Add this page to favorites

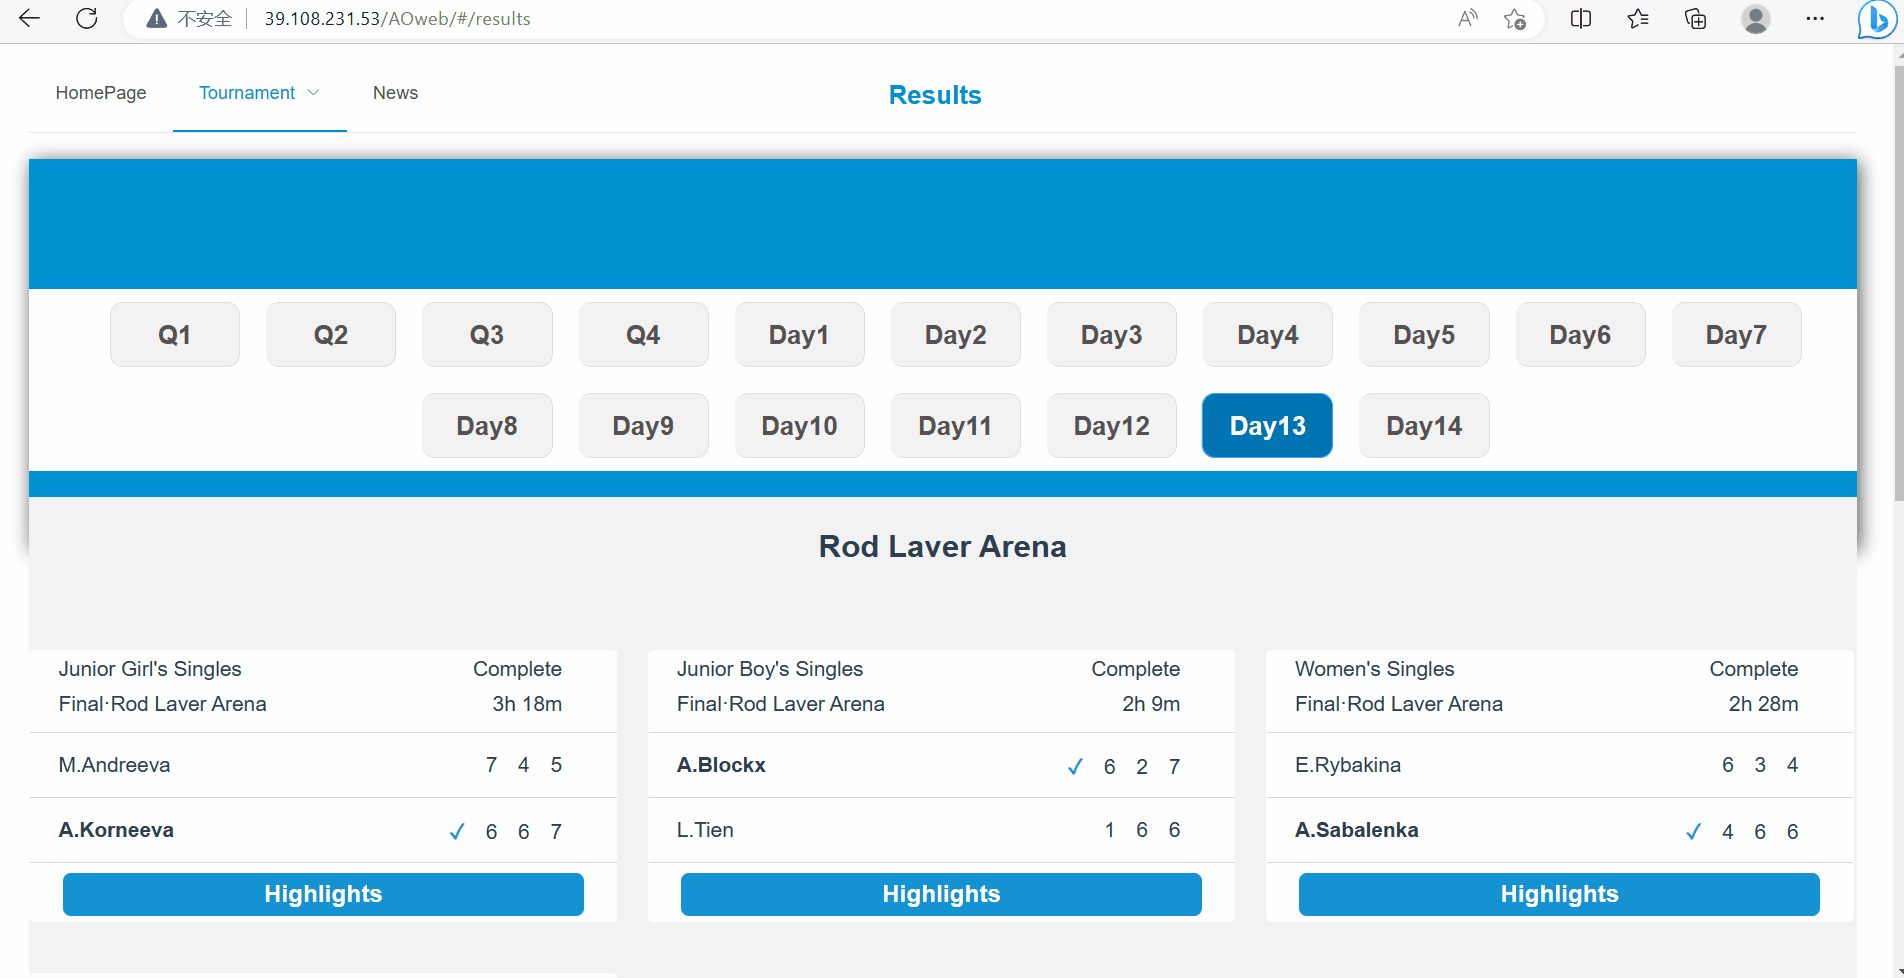click(1515, 18)
